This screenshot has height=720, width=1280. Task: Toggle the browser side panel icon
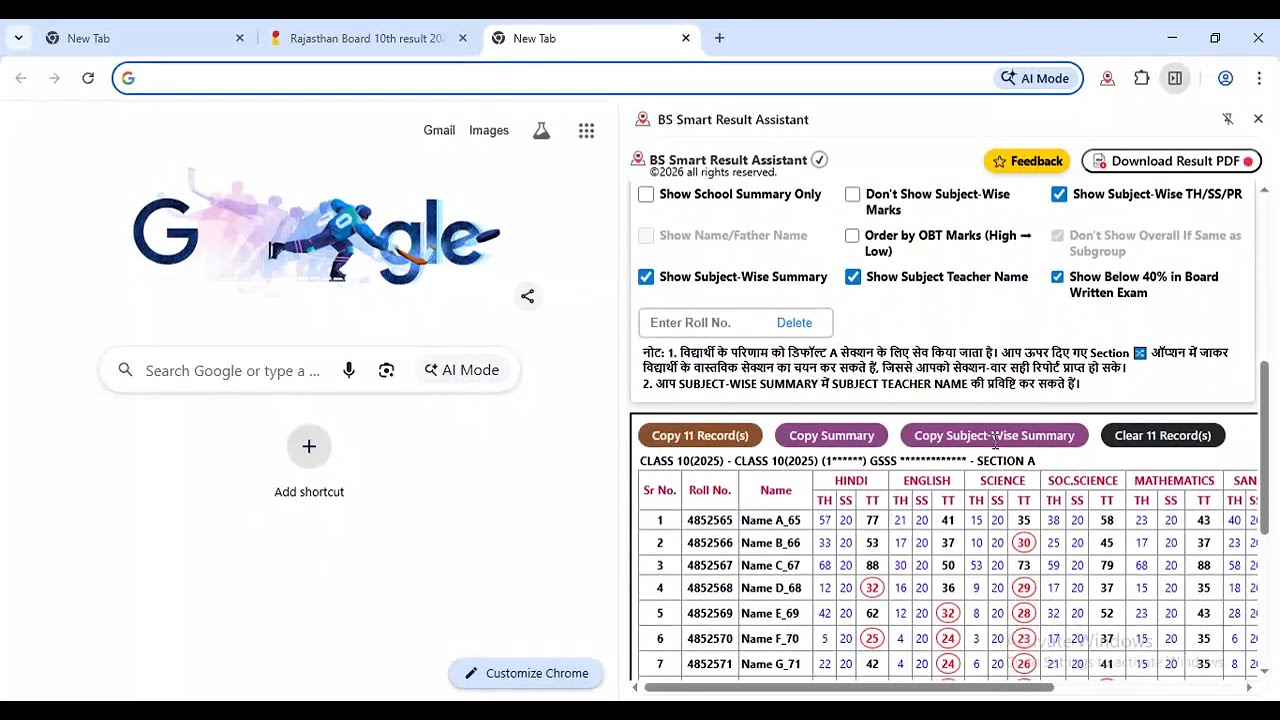click(x=1175, y=78)
